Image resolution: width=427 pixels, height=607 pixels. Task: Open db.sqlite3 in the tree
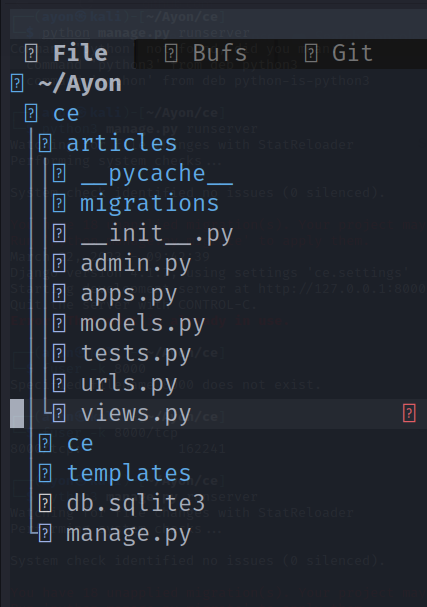point(135,504)
